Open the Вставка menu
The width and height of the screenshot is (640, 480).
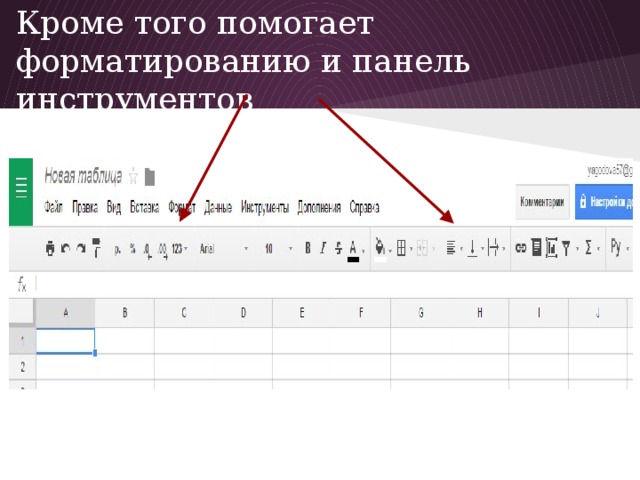coord(144,207)
